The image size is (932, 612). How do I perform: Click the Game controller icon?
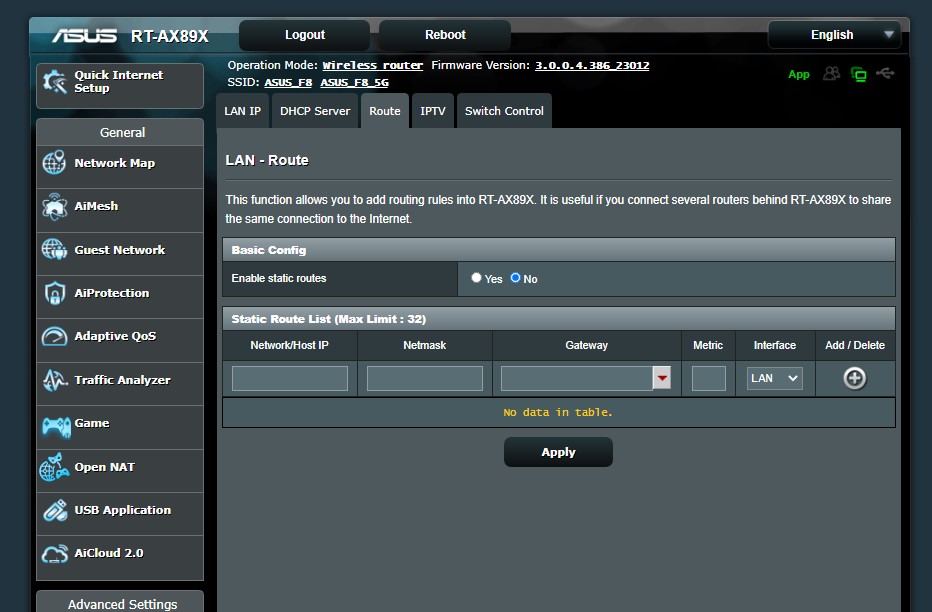(56, 426)
